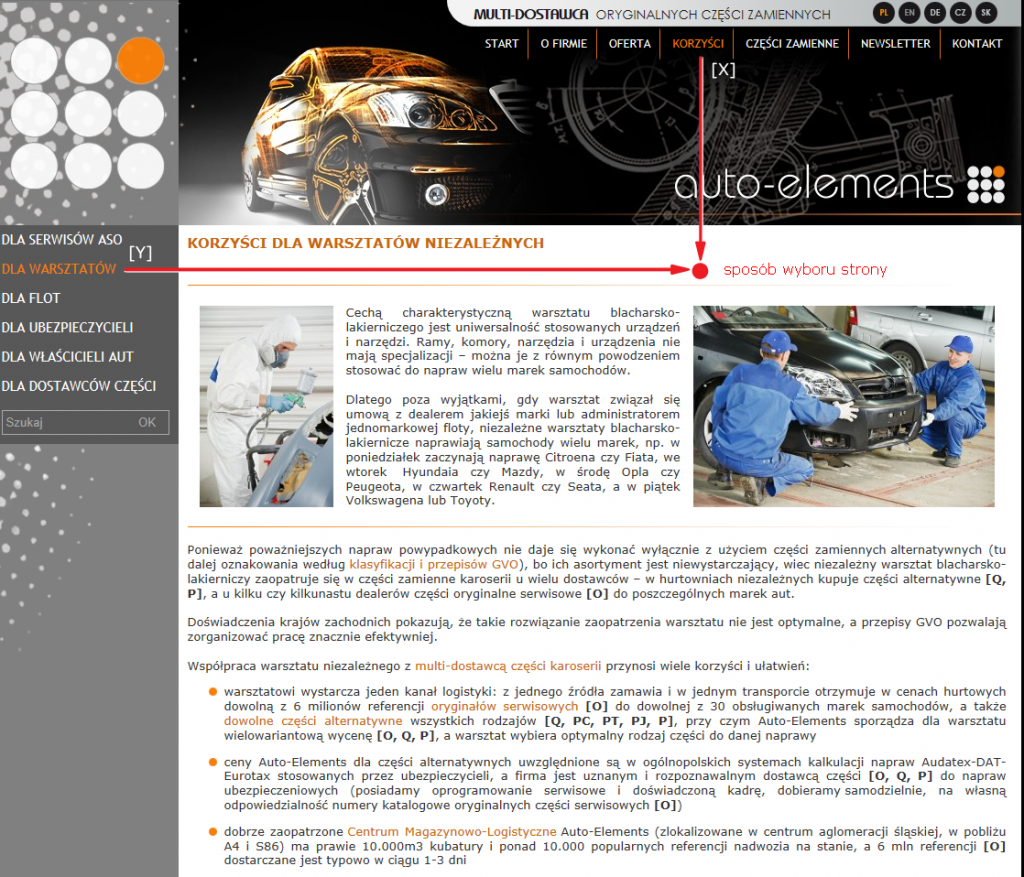Open DLA FLOT sidebar link

tap(31, 298)
